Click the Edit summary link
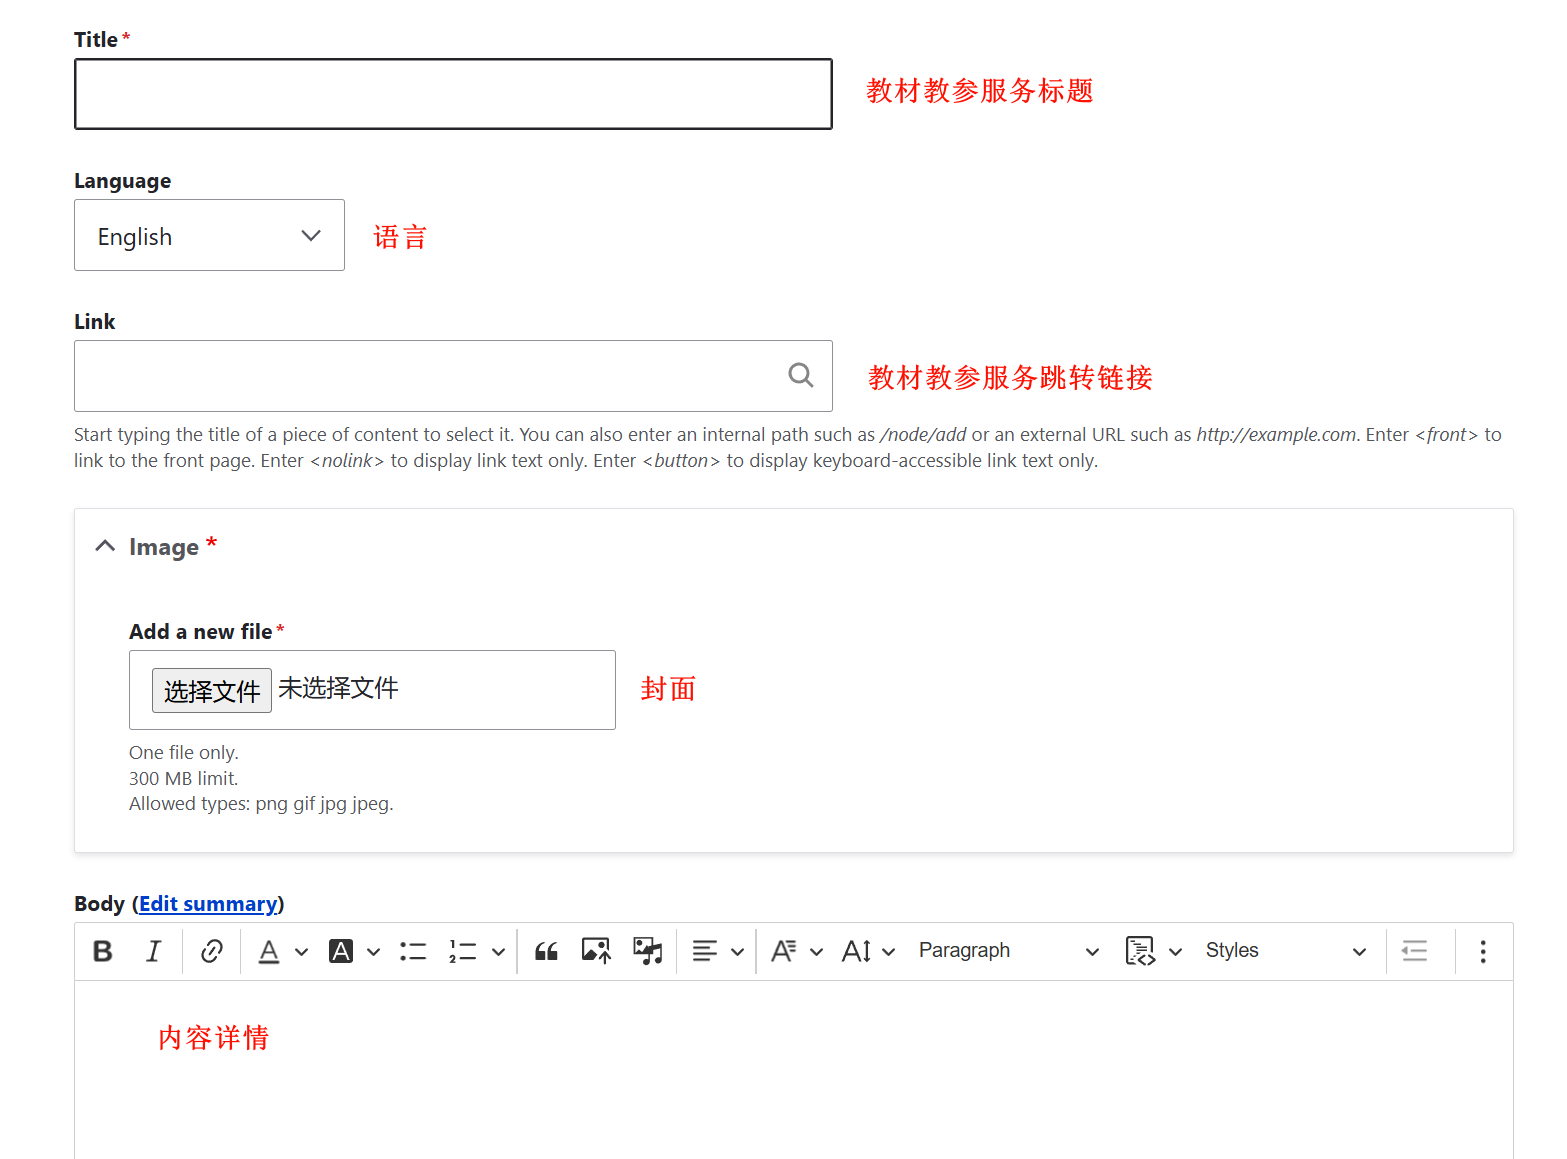 (208, 904)
